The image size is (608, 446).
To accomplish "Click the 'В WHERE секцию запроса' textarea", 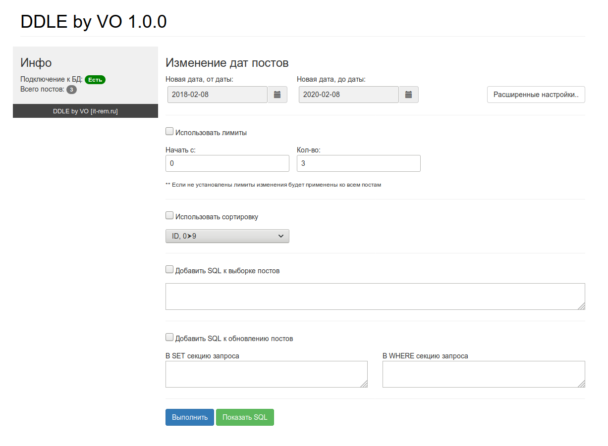I will point(484,374).
